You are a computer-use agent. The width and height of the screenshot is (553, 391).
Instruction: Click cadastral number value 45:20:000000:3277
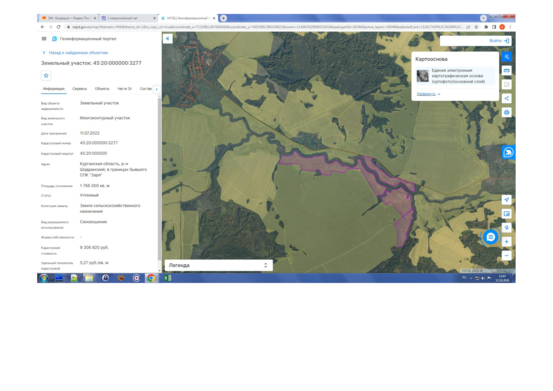(99, 143)
